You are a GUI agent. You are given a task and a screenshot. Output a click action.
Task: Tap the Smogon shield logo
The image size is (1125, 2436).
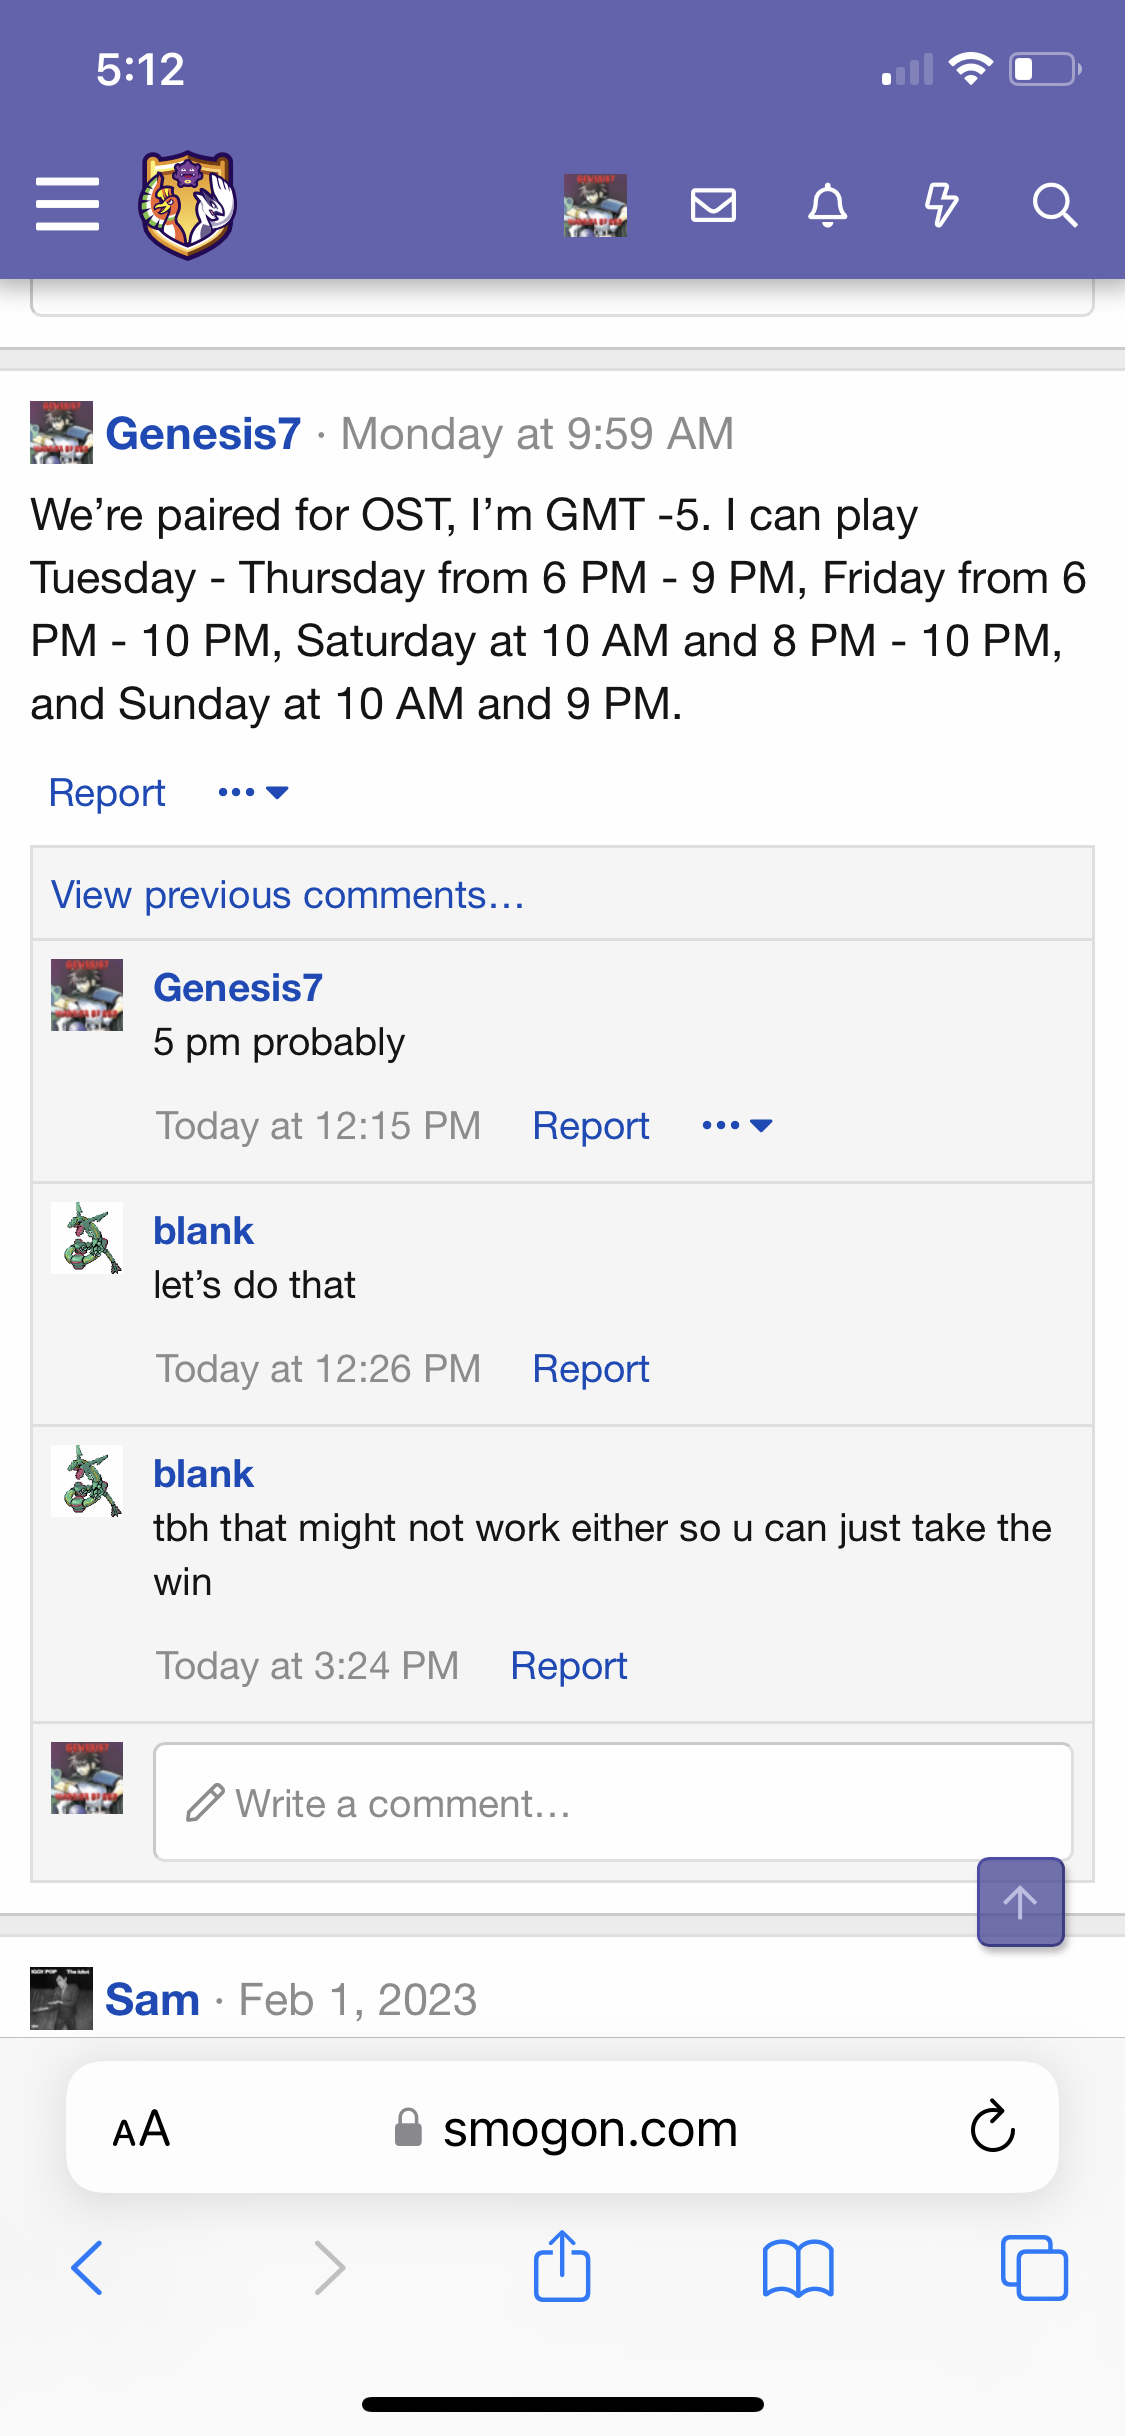pyautogui.click(x=187, y=204)
